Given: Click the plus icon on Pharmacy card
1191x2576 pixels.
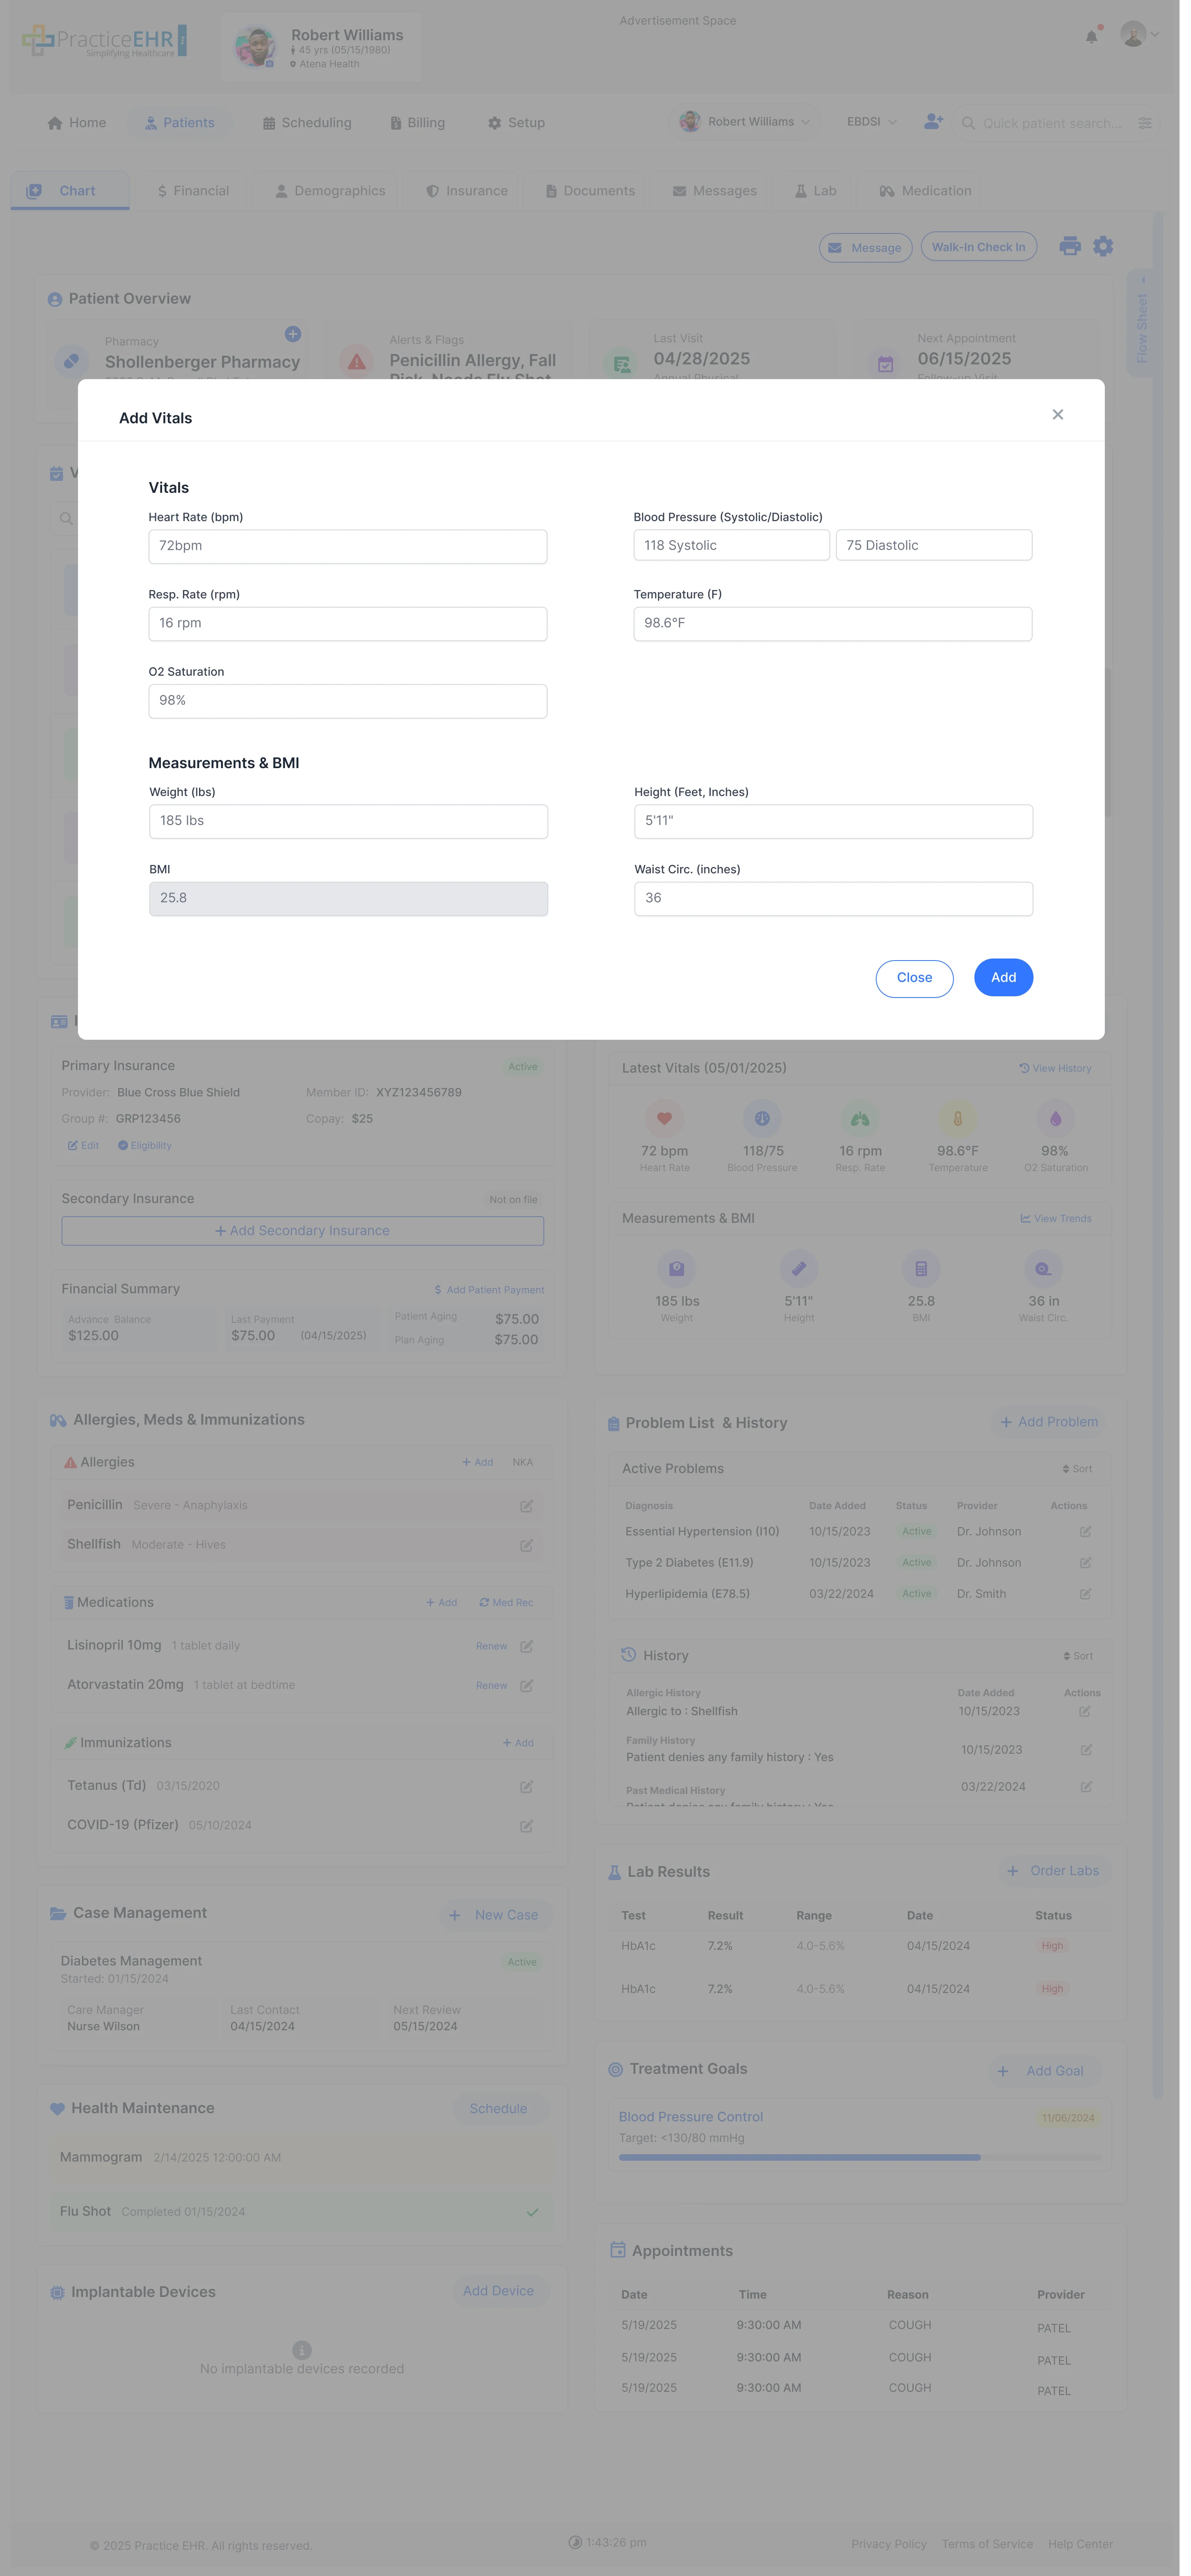Looking at the screenshot, I should pyautogui.click(x=293, y=334).
